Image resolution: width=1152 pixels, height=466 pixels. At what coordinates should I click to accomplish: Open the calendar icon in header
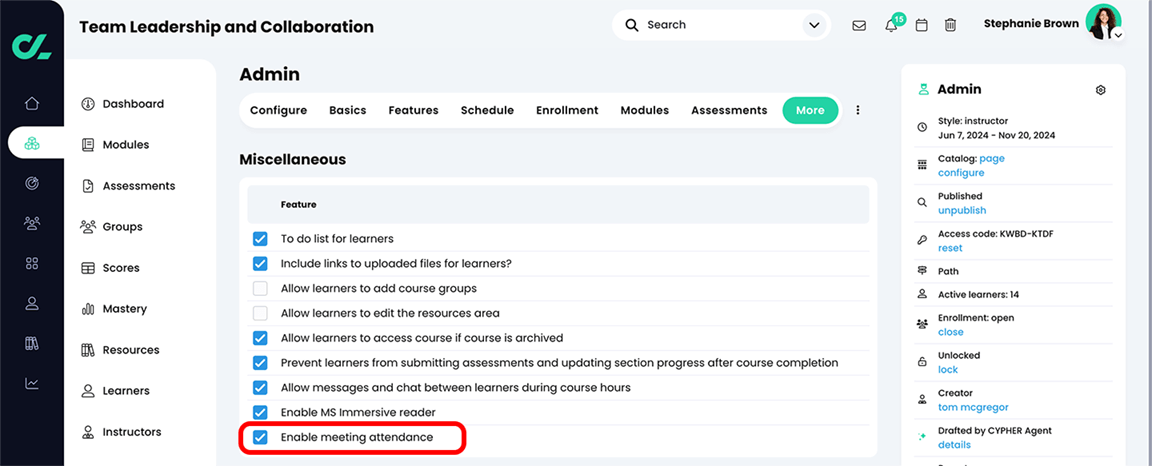pos(922,25)
